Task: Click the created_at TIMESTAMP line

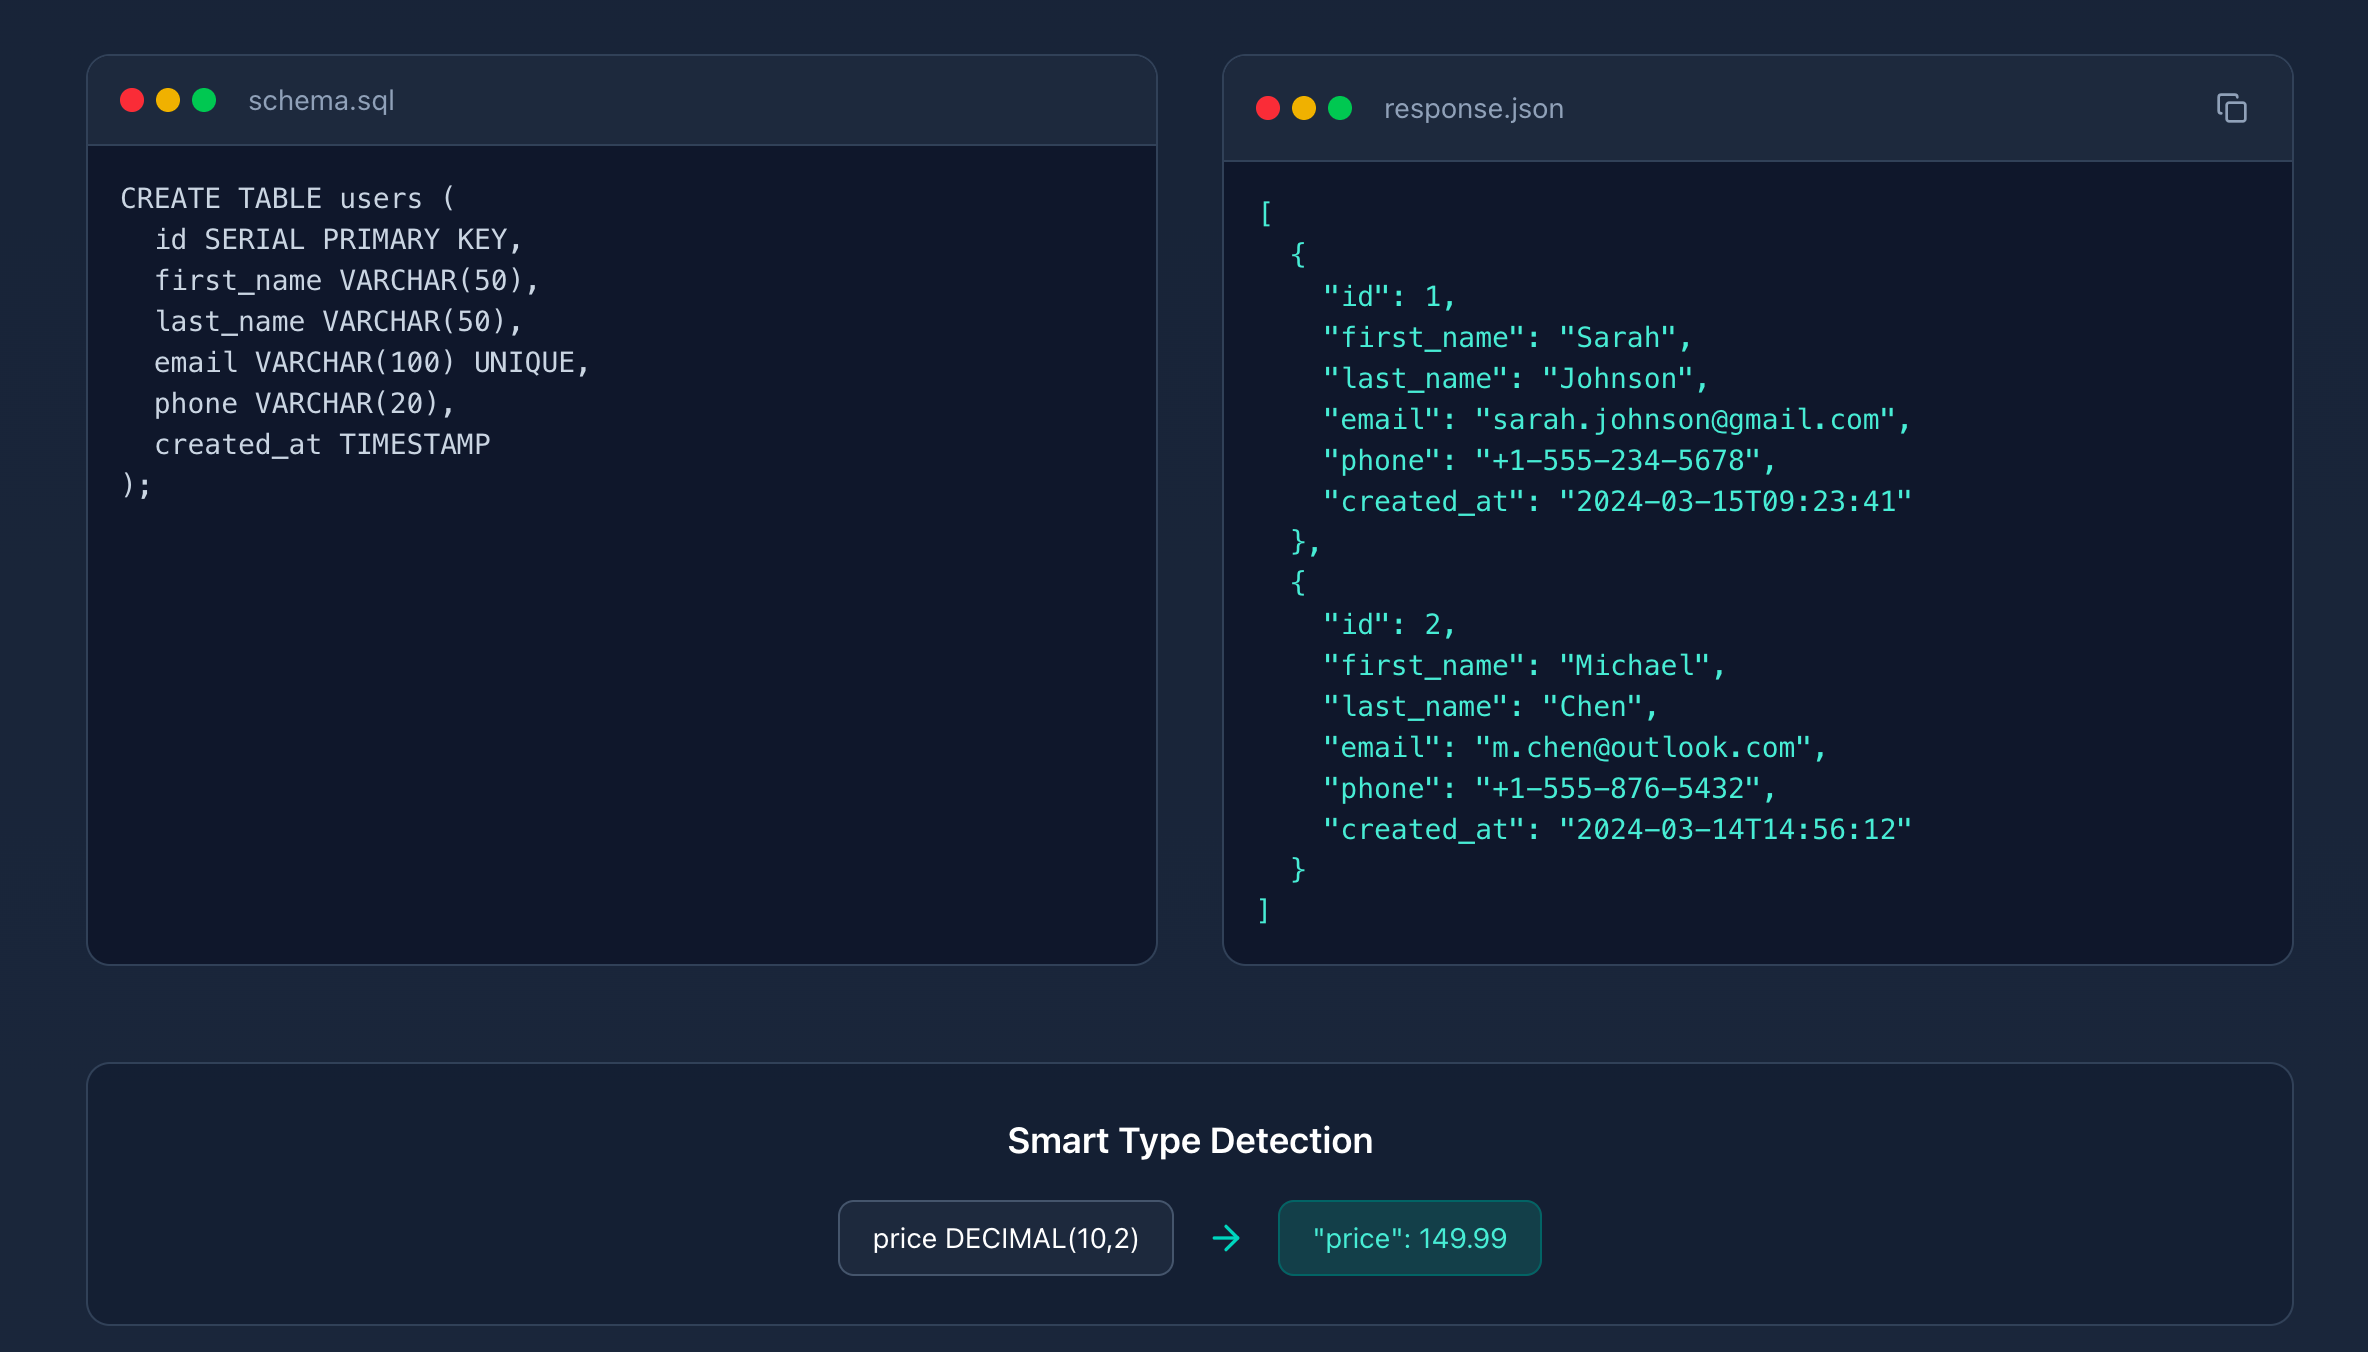Action: pyautogui.click(x=322, y=444)
